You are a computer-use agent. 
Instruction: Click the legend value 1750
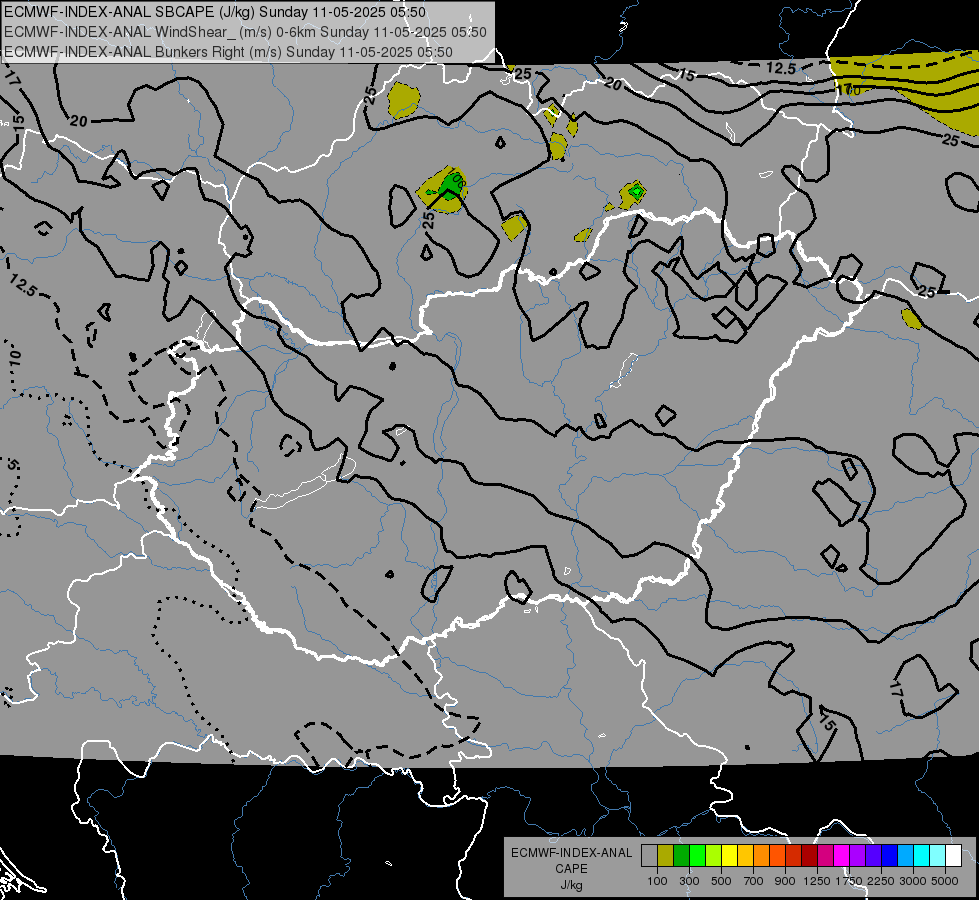click(x=849, y=881)
